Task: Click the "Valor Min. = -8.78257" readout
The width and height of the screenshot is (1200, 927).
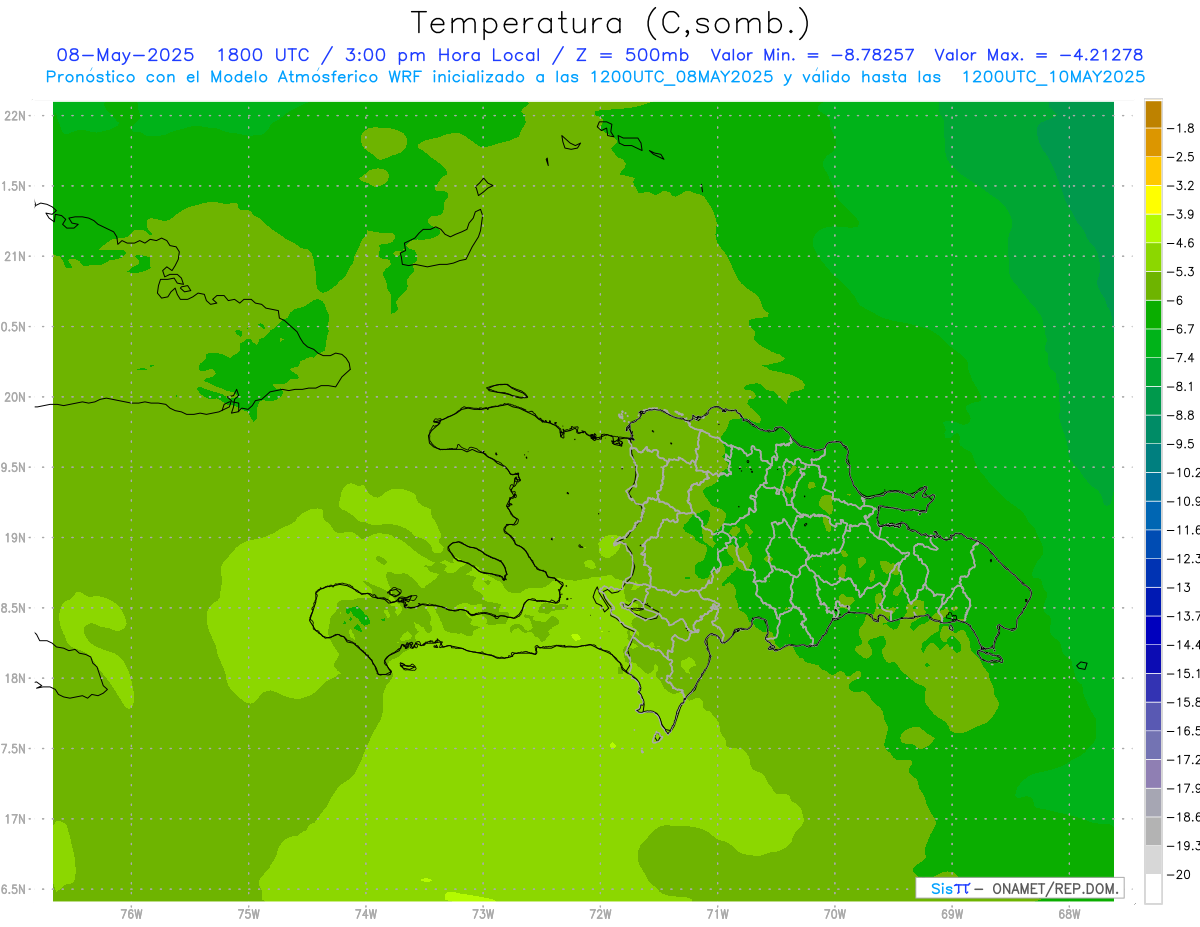Action: pos(812,55)
